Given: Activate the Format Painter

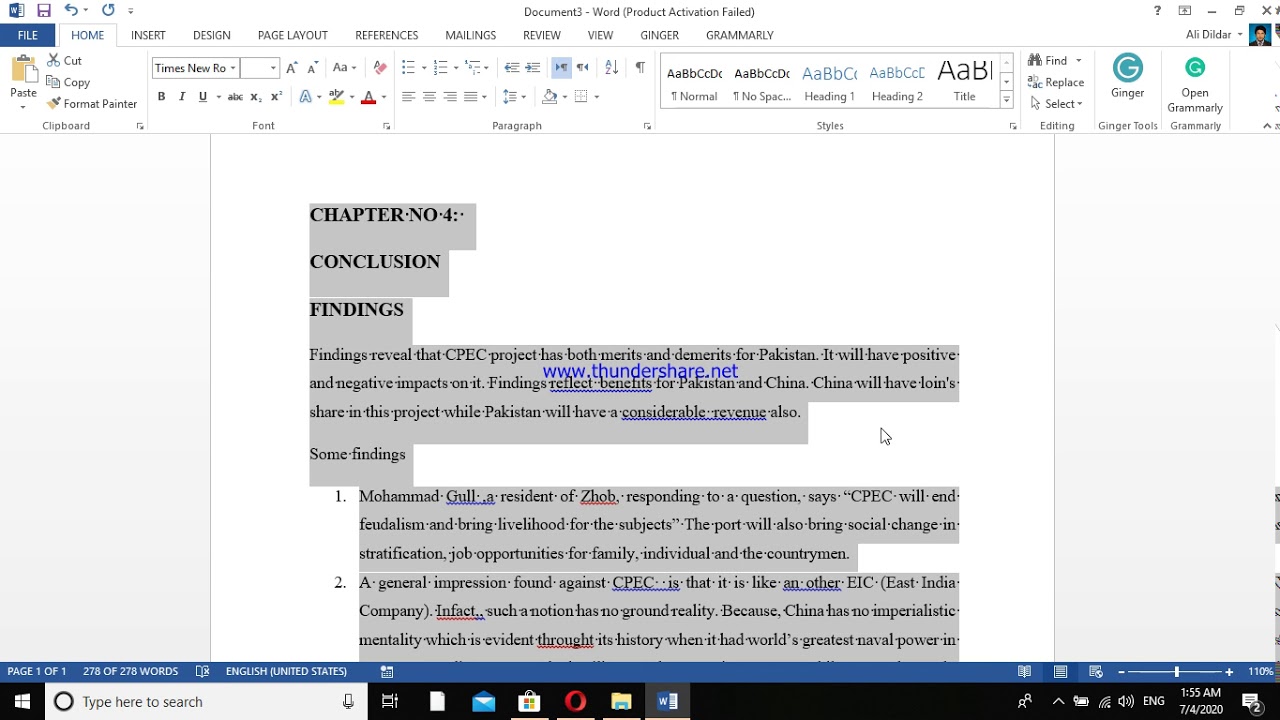Looking at the screenshot, I should 91,104.
